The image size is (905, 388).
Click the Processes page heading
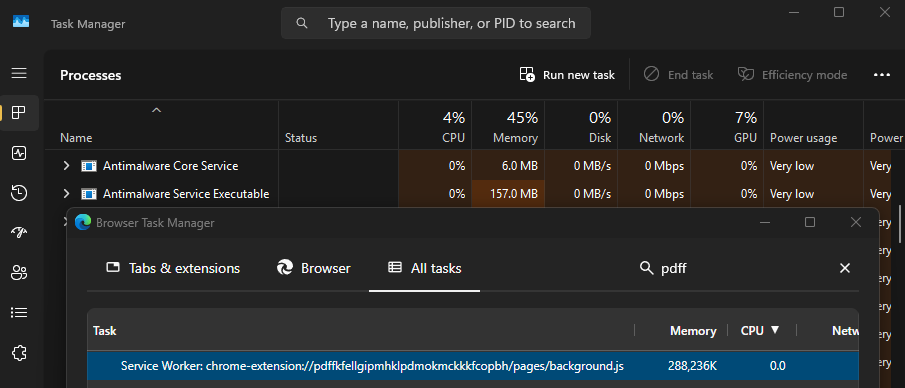click(91, 76)
